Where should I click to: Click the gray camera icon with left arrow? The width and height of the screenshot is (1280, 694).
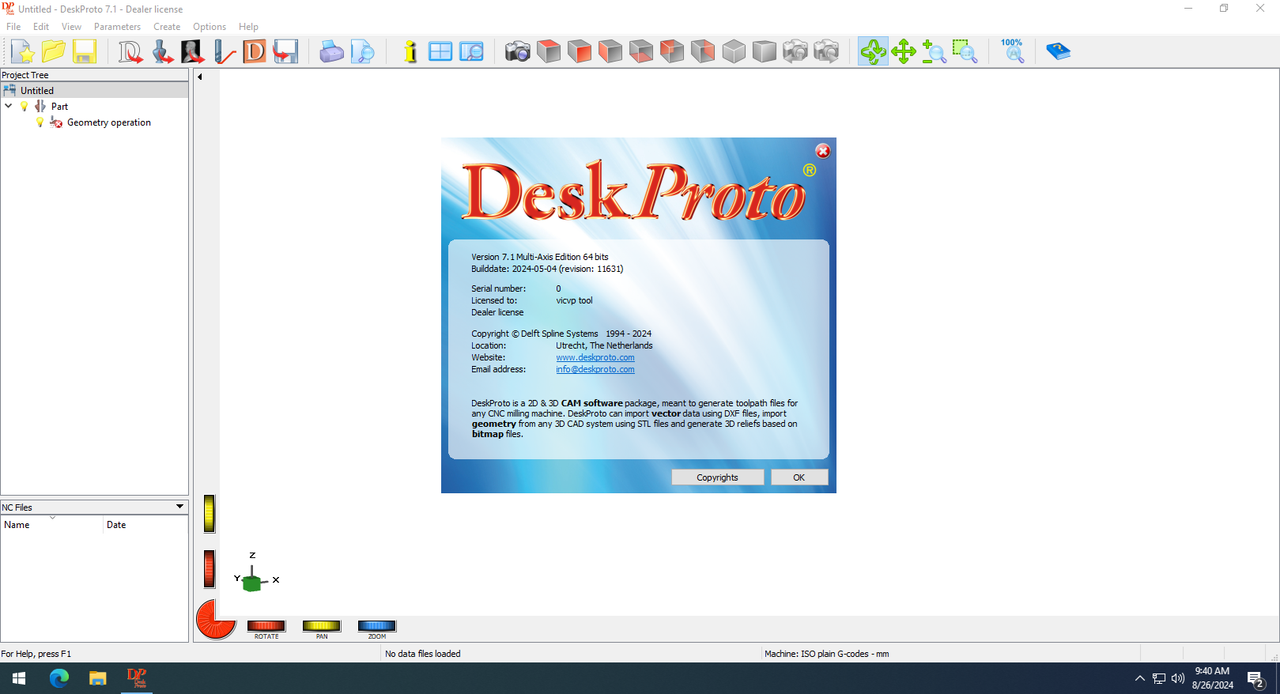pyautogui.click(x=796, y=51)
